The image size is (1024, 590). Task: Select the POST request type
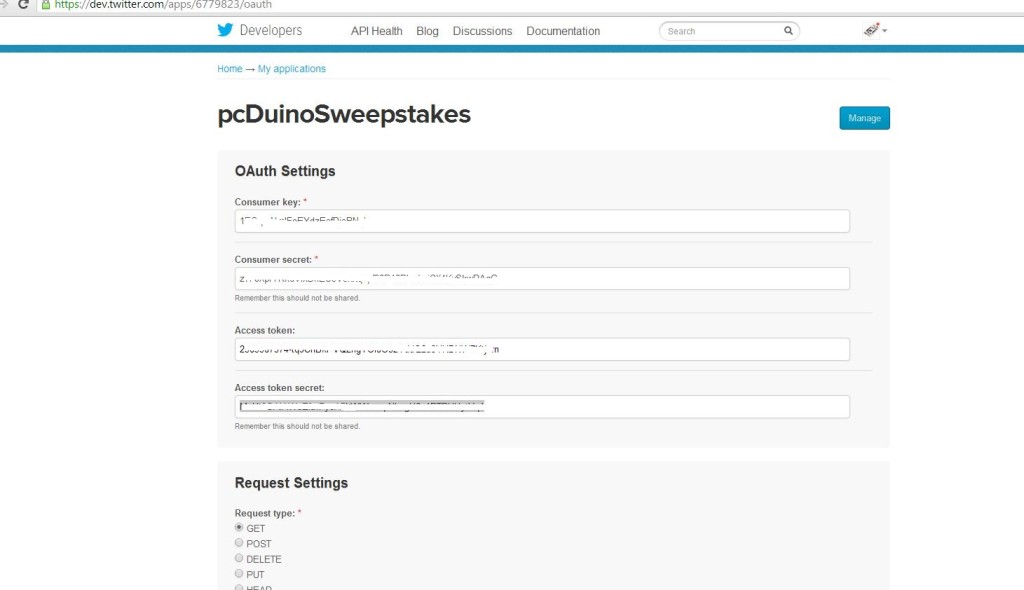[239, 543]
